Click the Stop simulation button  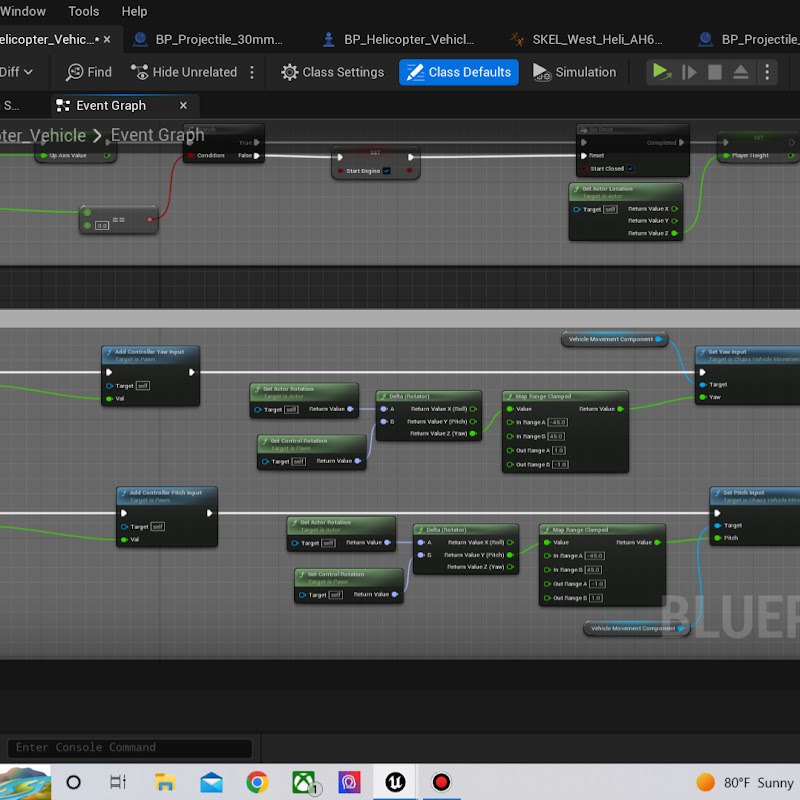[x=715, y=72]
